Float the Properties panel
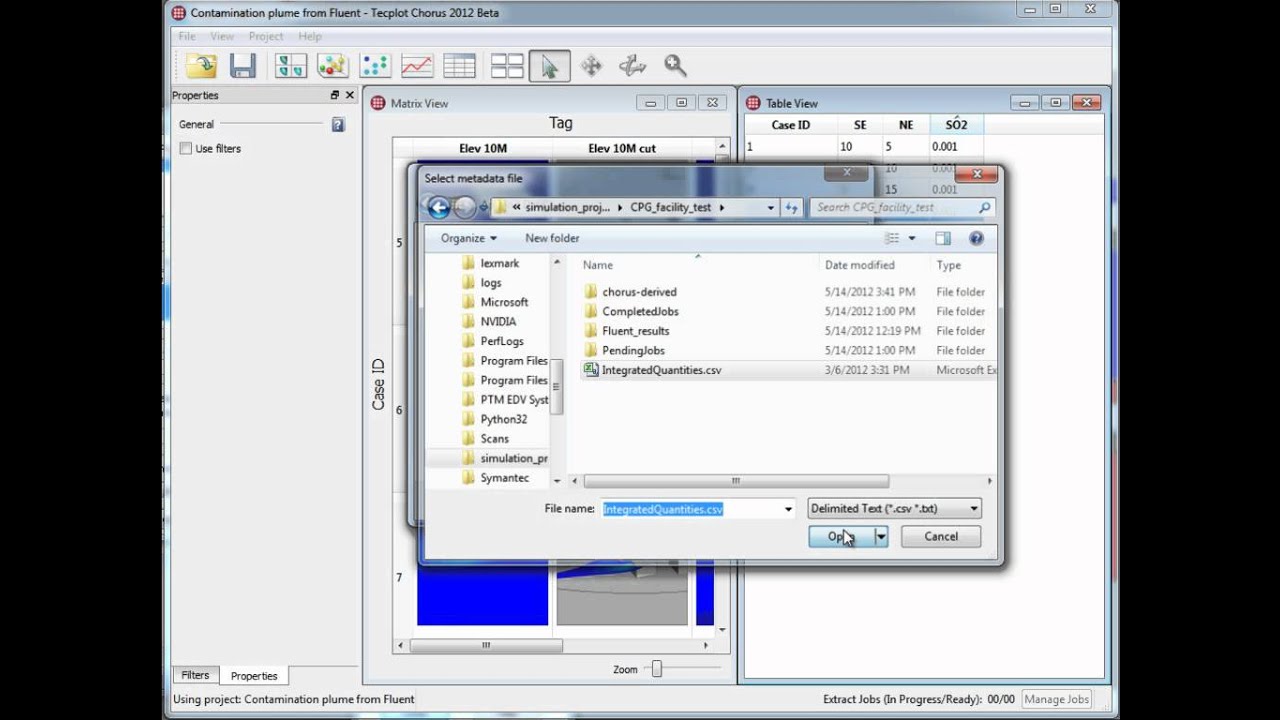This screenshot has height=720, width=1280. [335, 95]
